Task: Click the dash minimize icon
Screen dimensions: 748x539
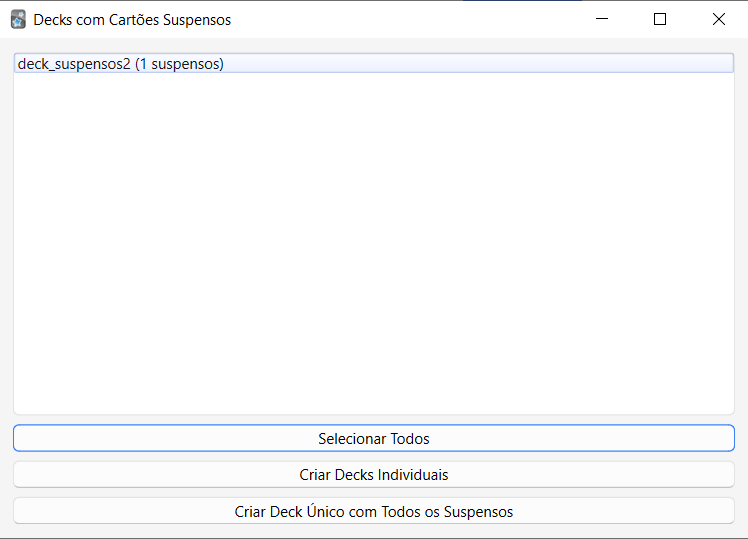Action: [602, 19]
